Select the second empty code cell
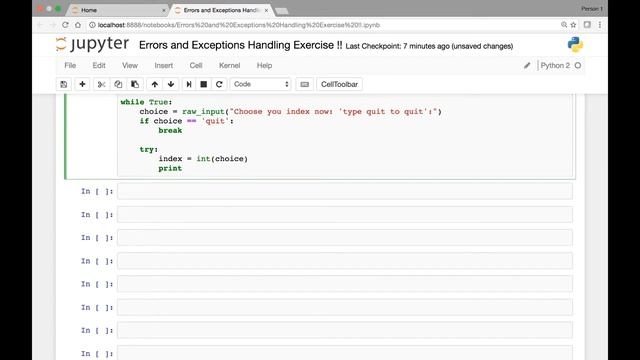This screenshot has height=360, width=640. (x=345, y=215)
